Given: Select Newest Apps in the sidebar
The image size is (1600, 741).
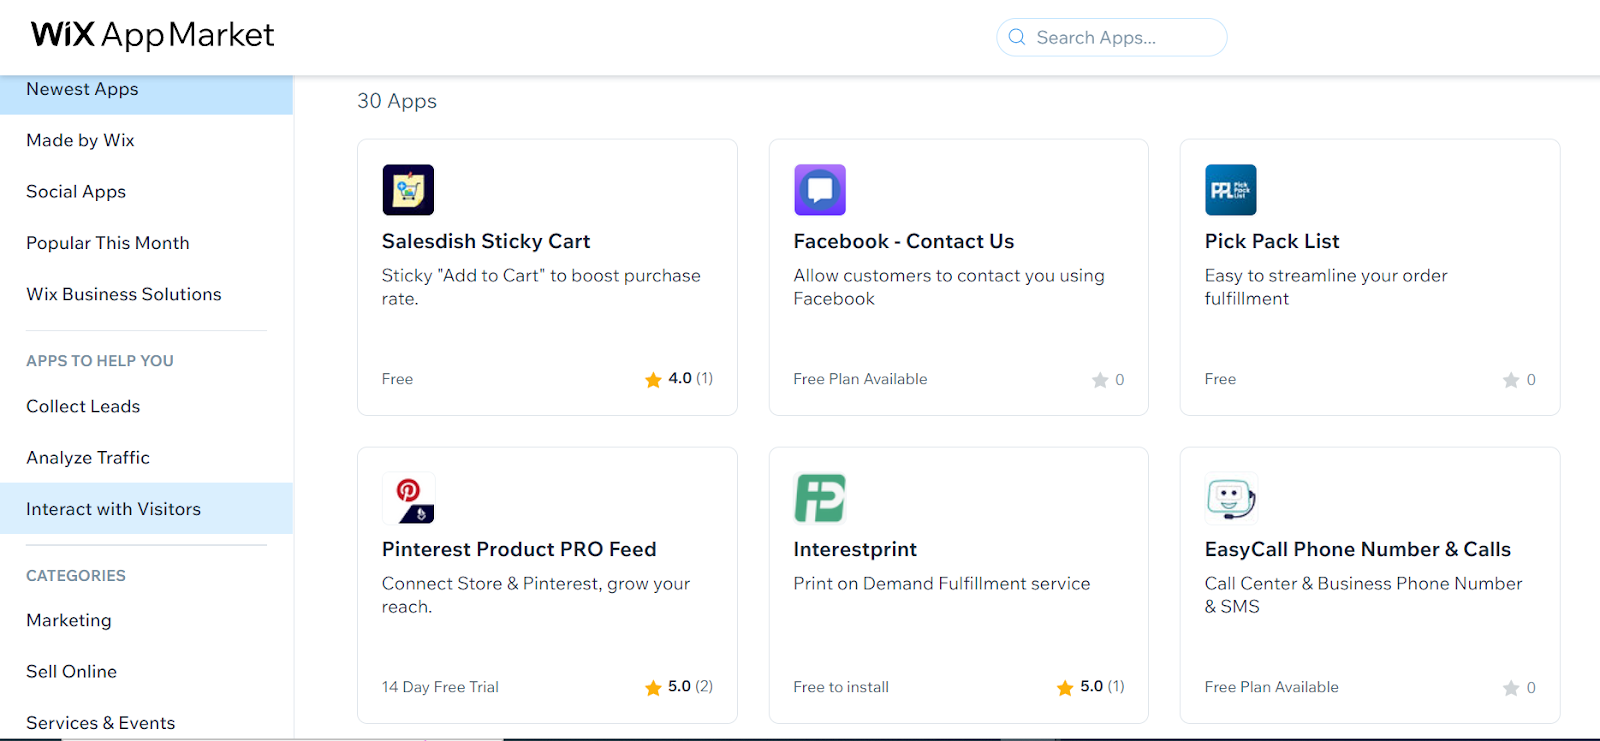Looking at the screenshot, I should (x=82, y=89).
